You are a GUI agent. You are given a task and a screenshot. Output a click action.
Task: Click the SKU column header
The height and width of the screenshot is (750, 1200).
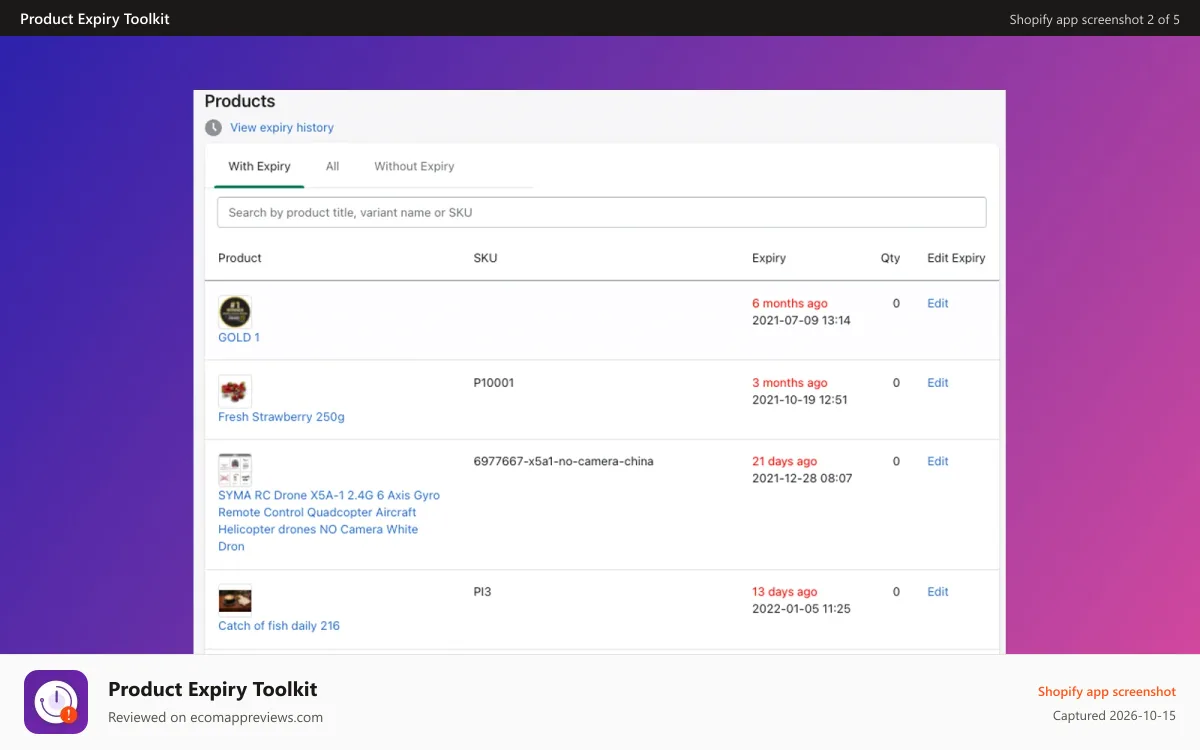coord(485,258)
